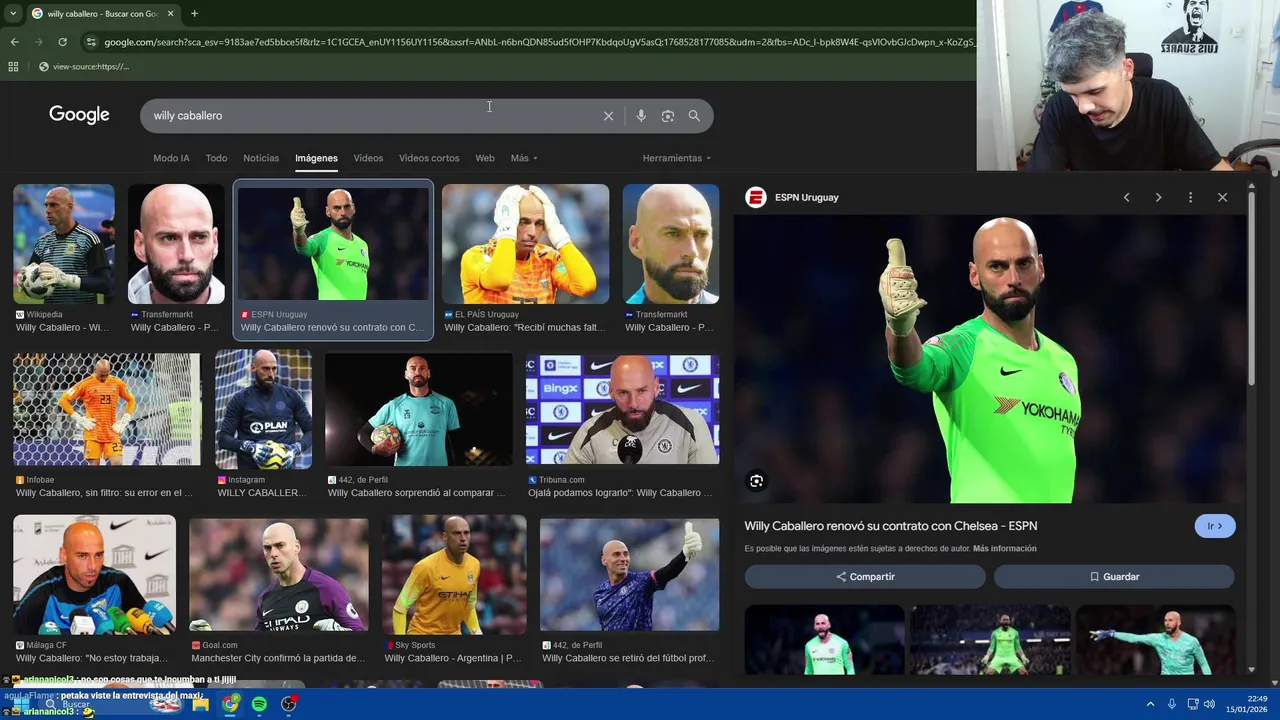Open the view-source bookmark
This screenshot has width=1280, height=720.
click(x=84, y=67)
